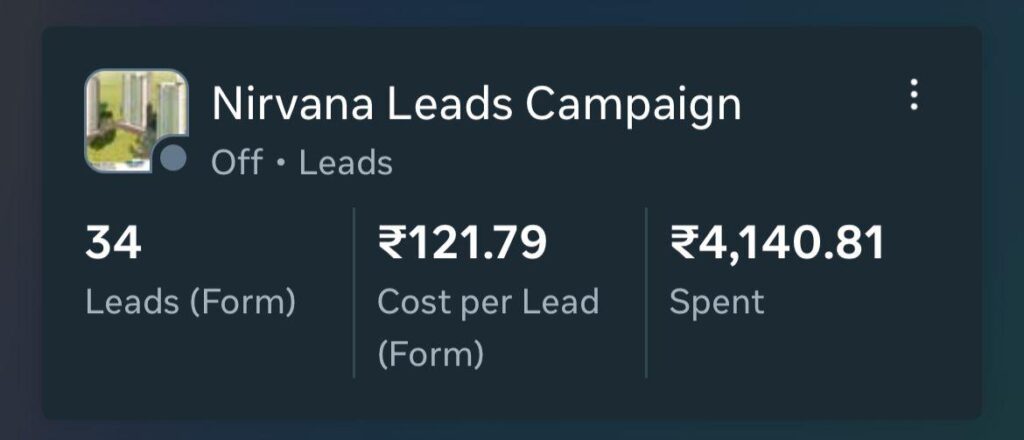Open the Nirvana Leads Campaign title

pyautogui.click(x=476, y=104)
